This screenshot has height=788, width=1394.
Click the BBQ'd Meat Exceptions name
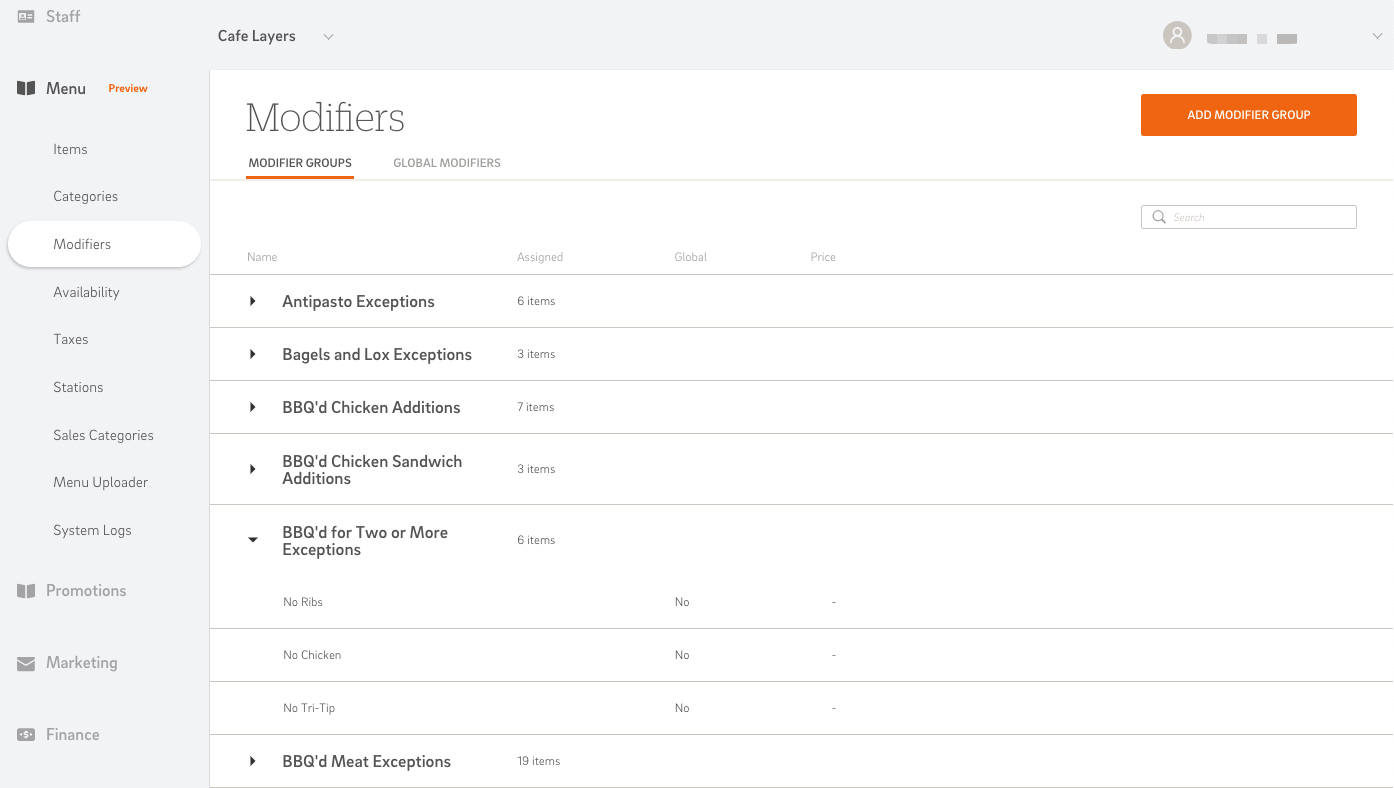pos(366,761)
